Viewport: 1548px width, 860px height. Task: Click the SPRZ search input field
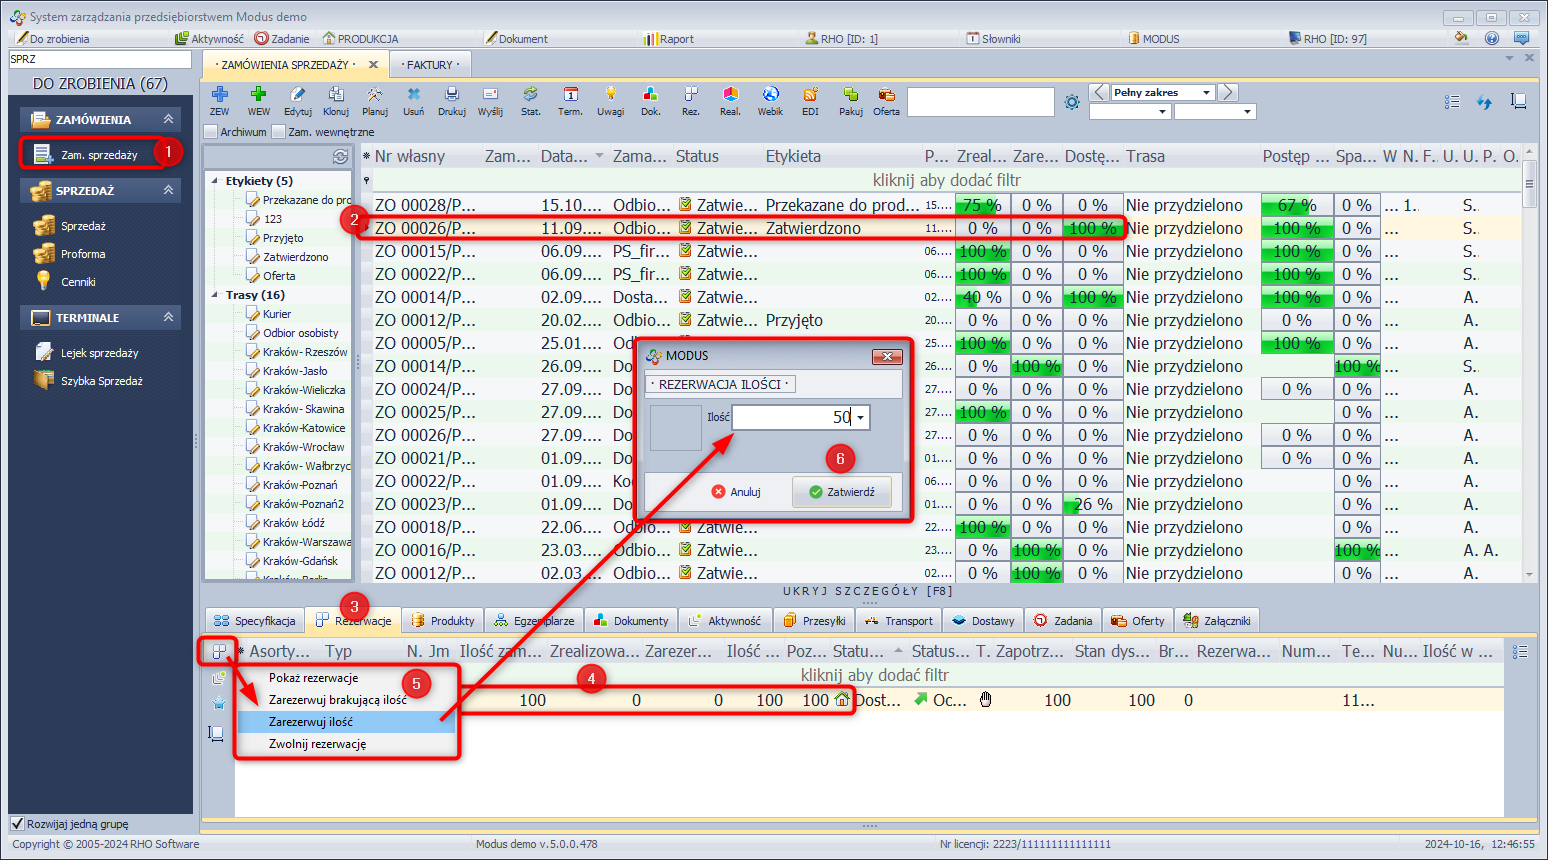point(99,59)
